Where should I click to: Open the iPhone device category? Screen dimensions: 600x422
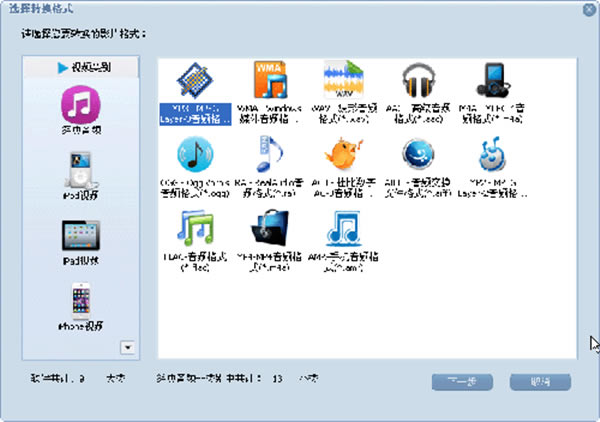(81, 307)
